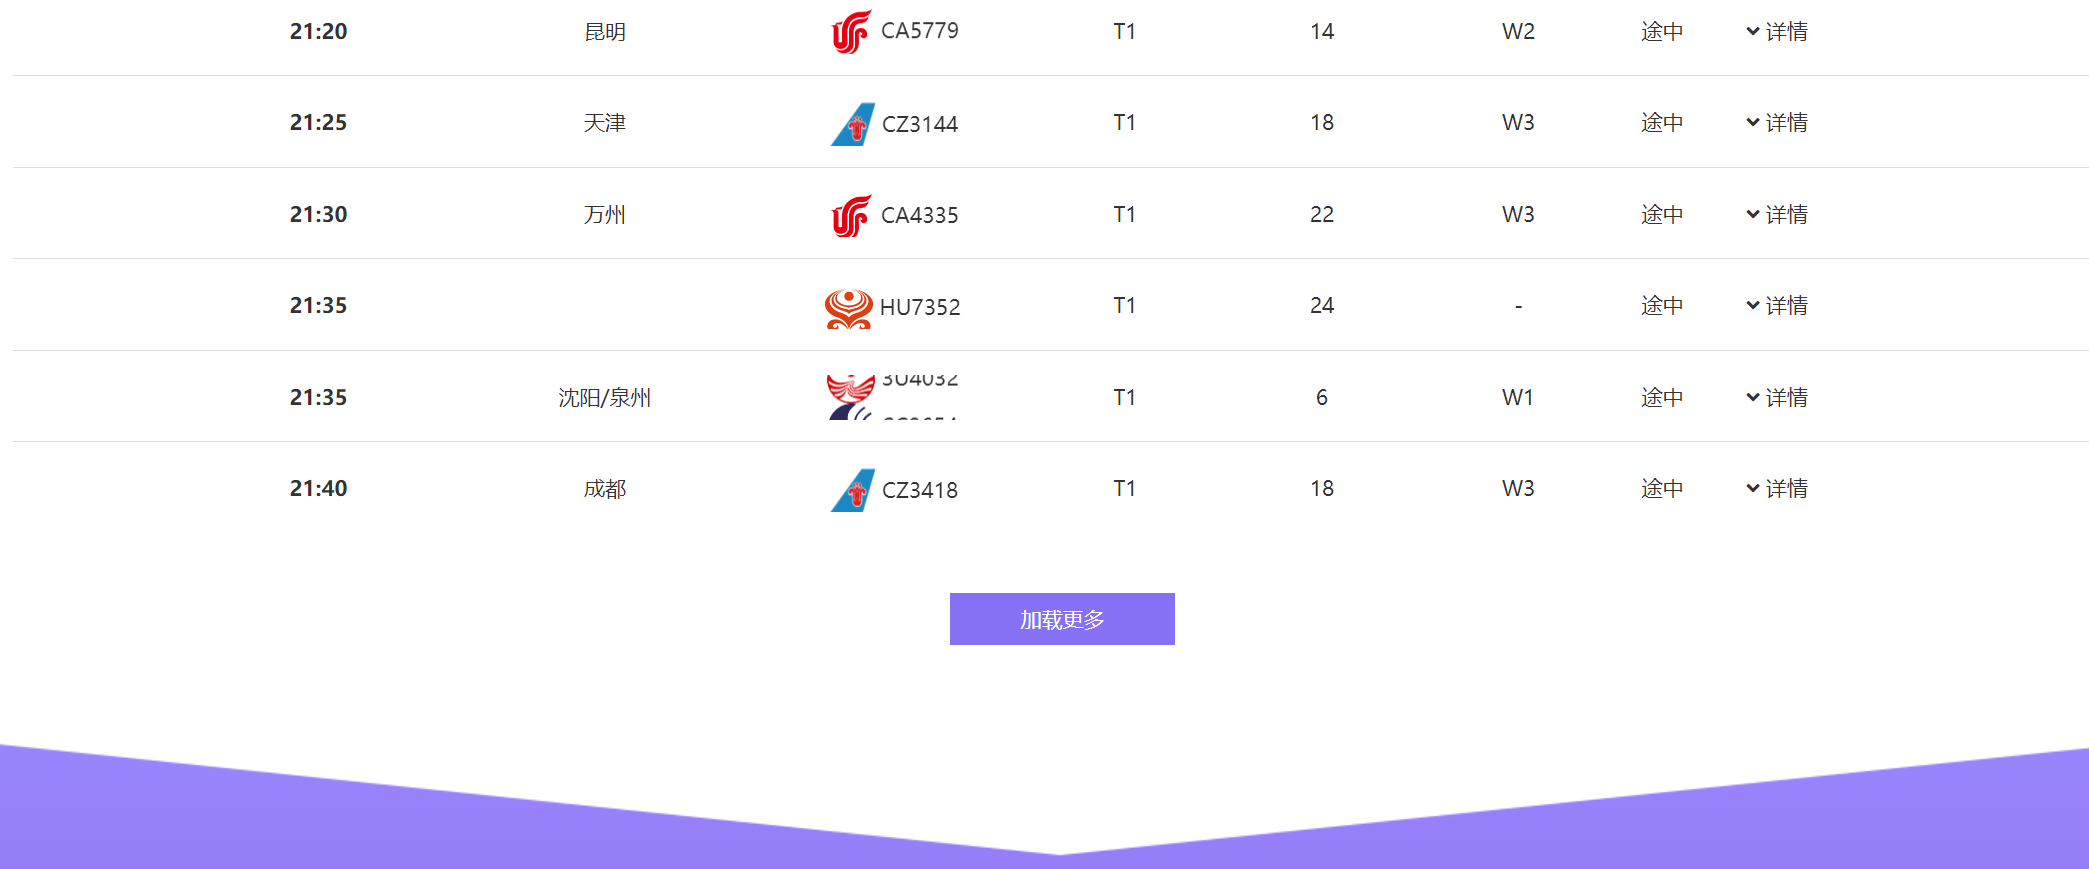Click the China Southern logo for CZ3418
The image size is (2089, 869).
[x=852, y=490]
